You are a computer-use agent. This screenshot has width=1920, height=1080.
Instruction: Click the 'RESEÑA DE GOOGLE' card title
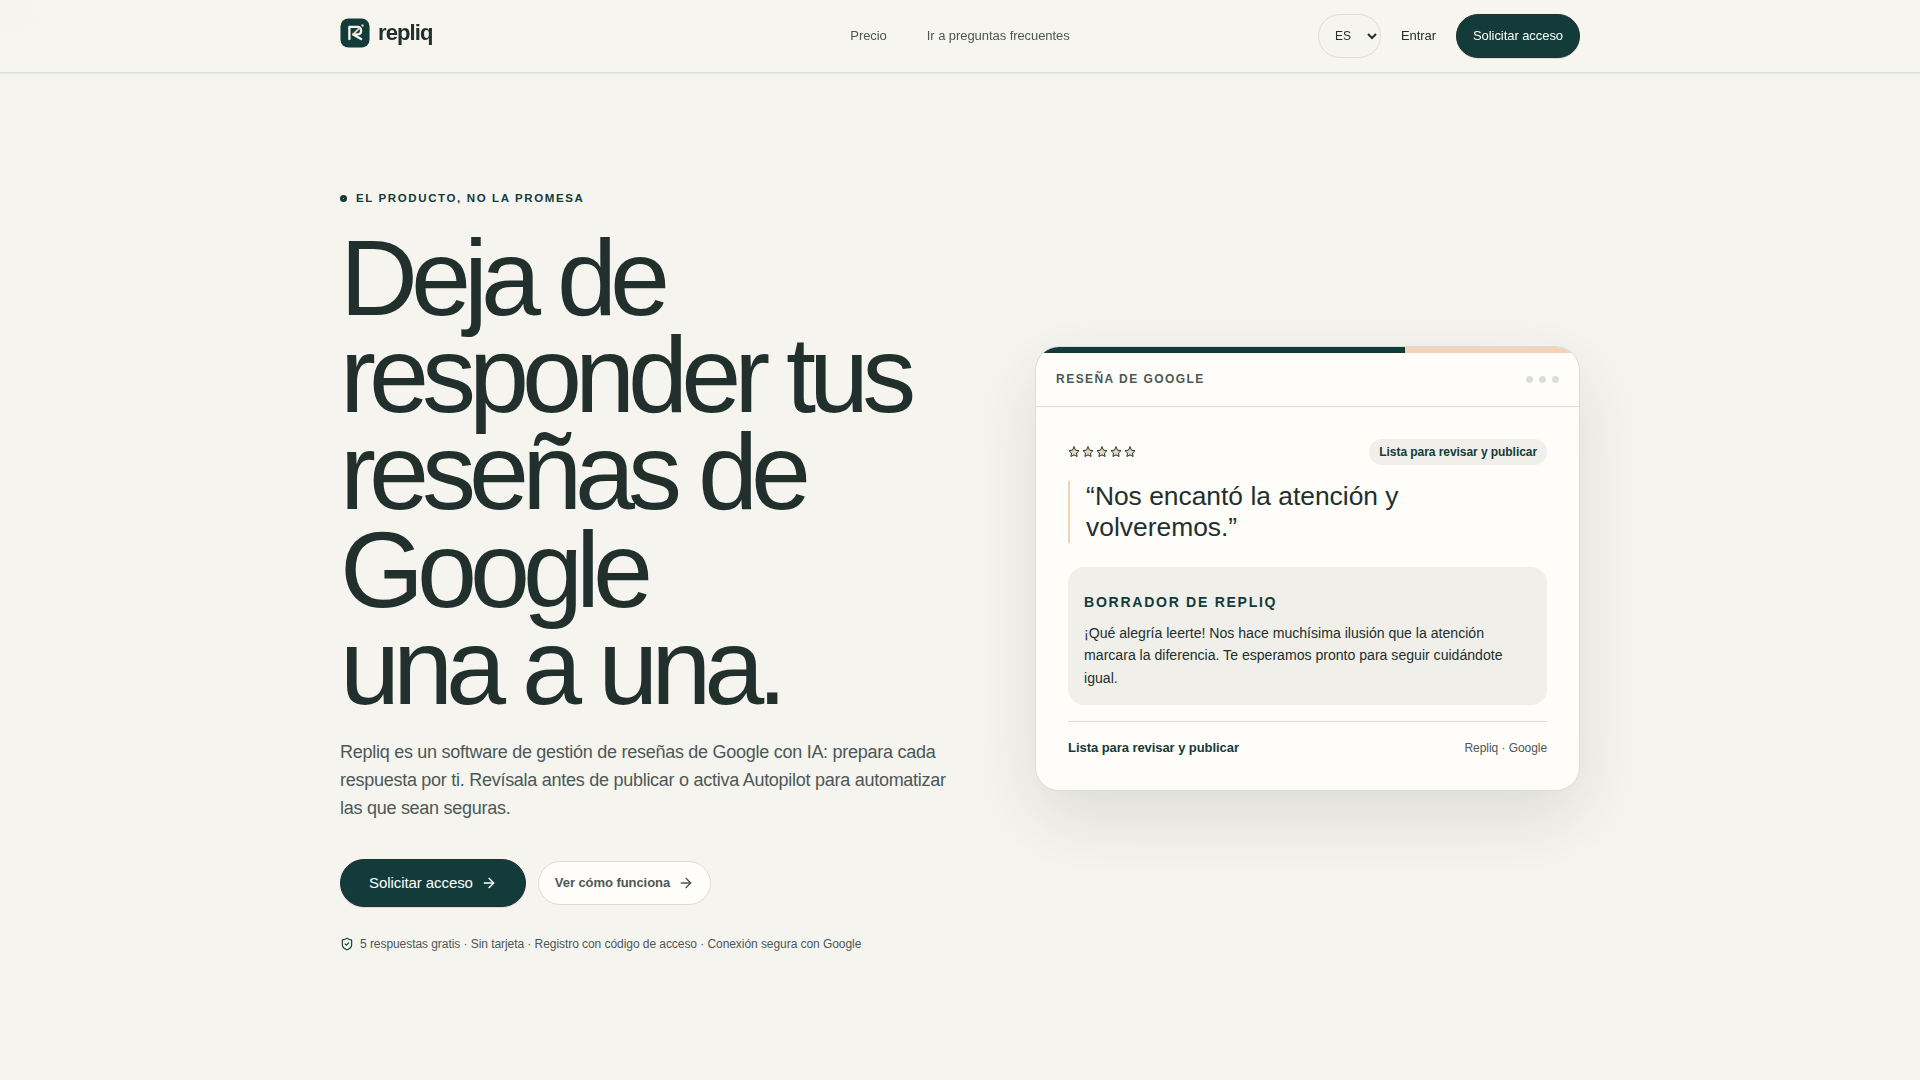coord(1130,379)
